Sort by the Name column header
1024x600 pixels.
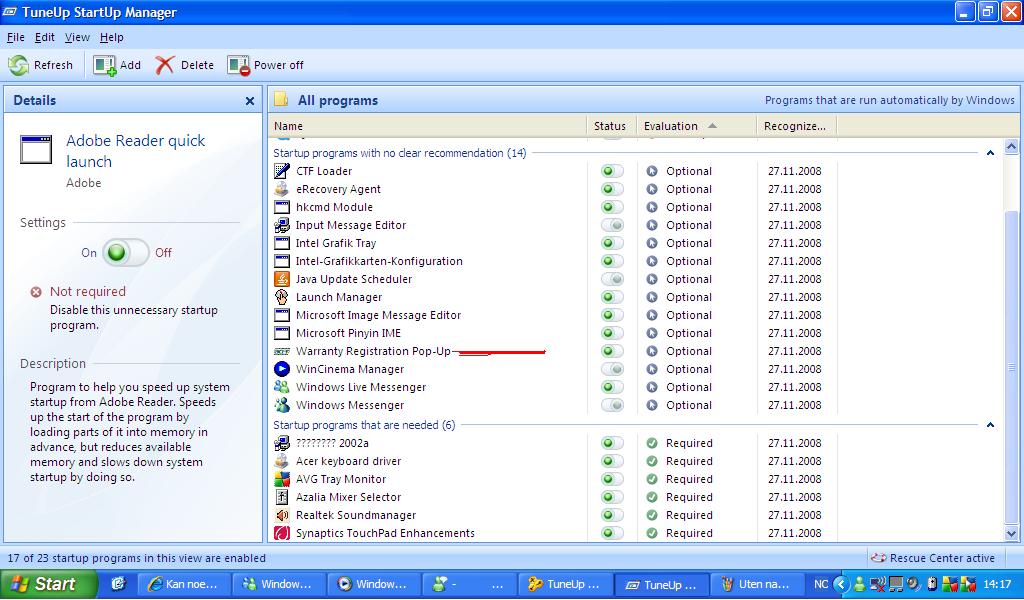(x=428, y=126)
